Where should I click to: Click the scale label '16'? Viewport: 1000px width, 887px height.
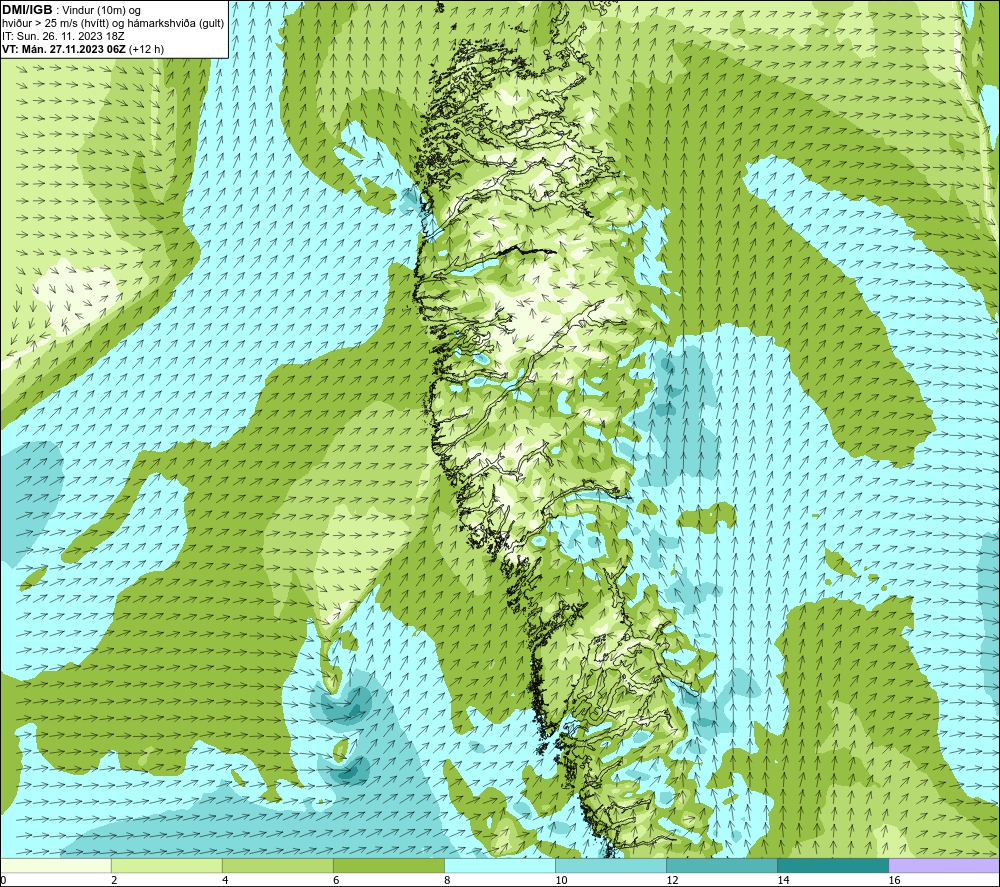coord(894,880)
